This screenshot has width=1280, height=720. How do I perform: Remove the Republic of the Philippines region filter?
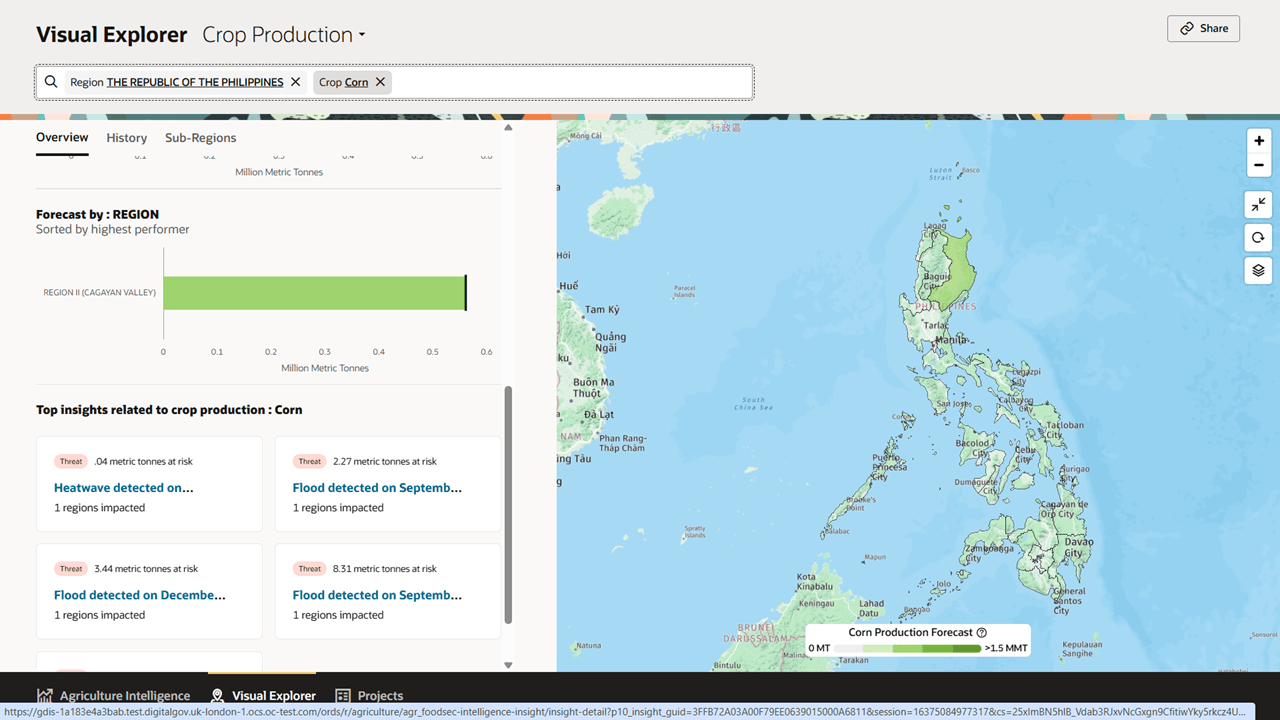(295, 81)
